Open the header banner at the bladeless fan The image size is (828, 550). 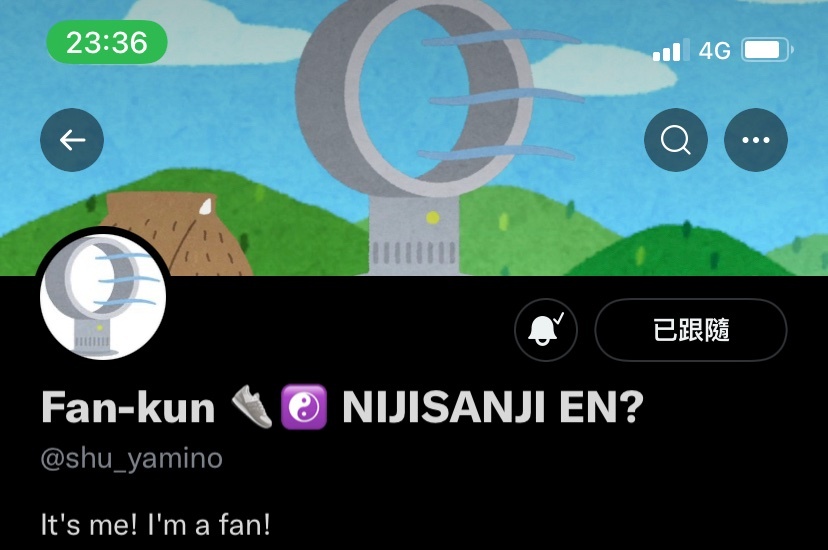(x=413, y=137)
